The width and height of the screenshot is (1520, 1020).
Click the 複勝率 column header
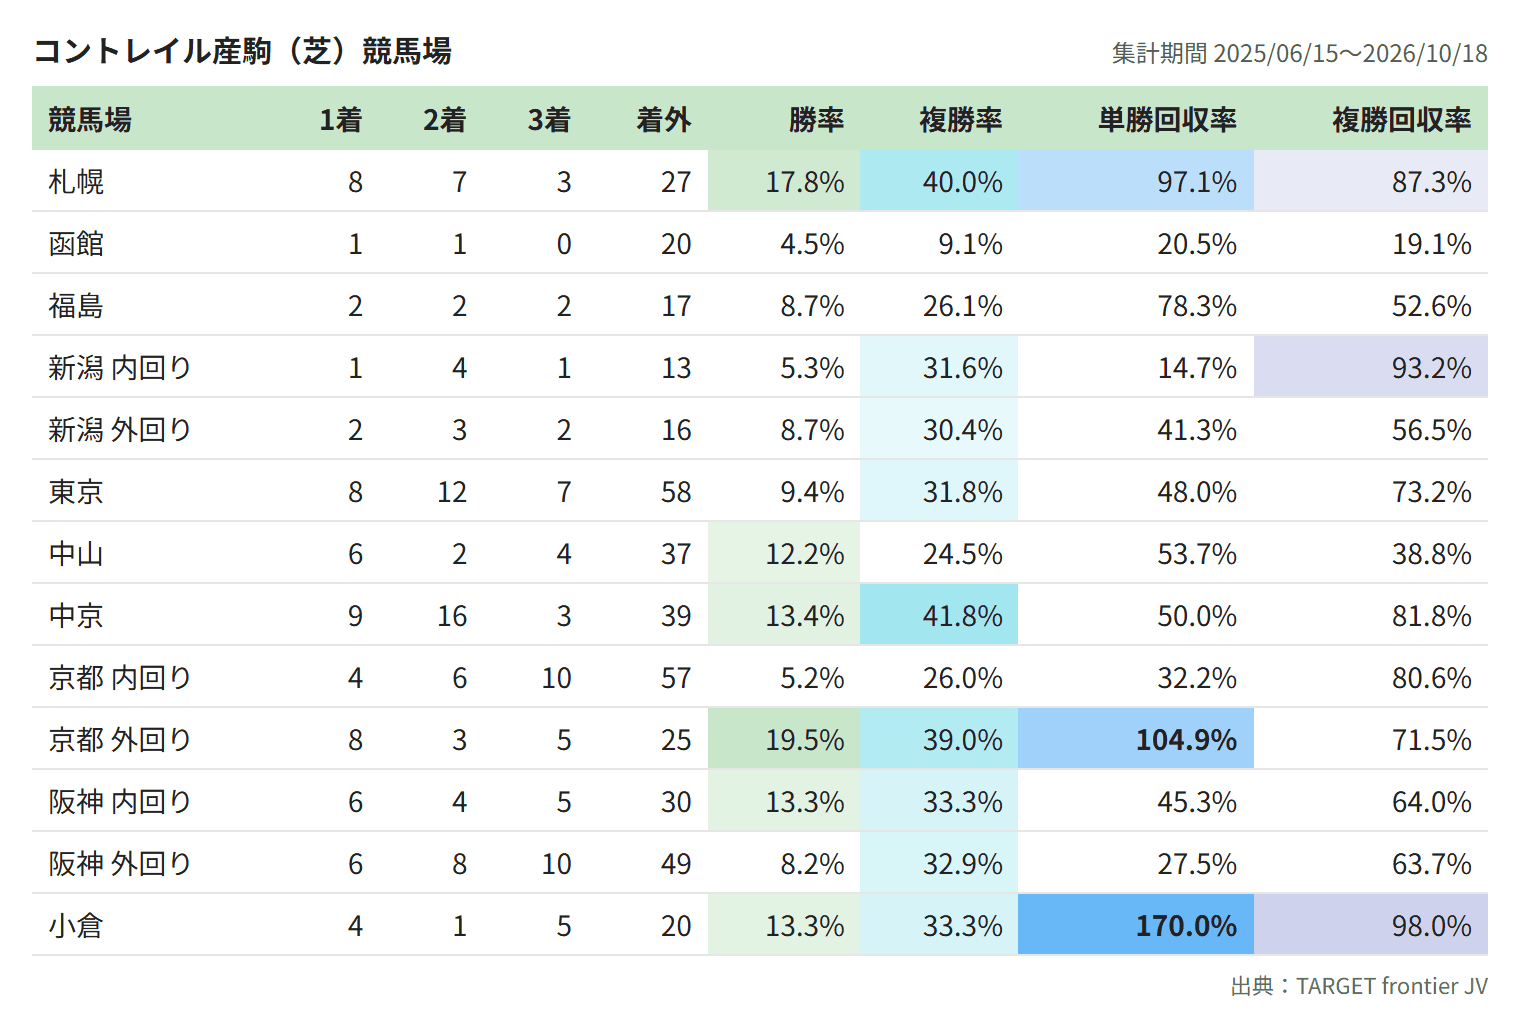pyautogui.click(x=960, y=120)
